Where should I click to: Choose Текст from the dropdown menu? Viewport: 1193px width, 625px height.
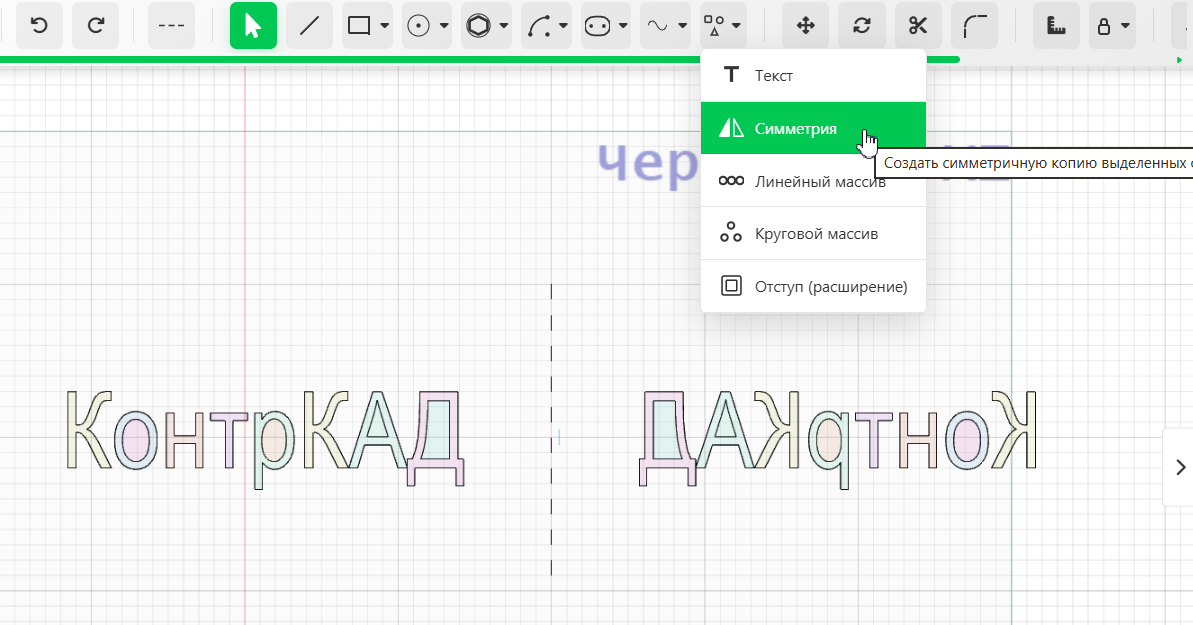pyautogui.click(x=813, y=75)
